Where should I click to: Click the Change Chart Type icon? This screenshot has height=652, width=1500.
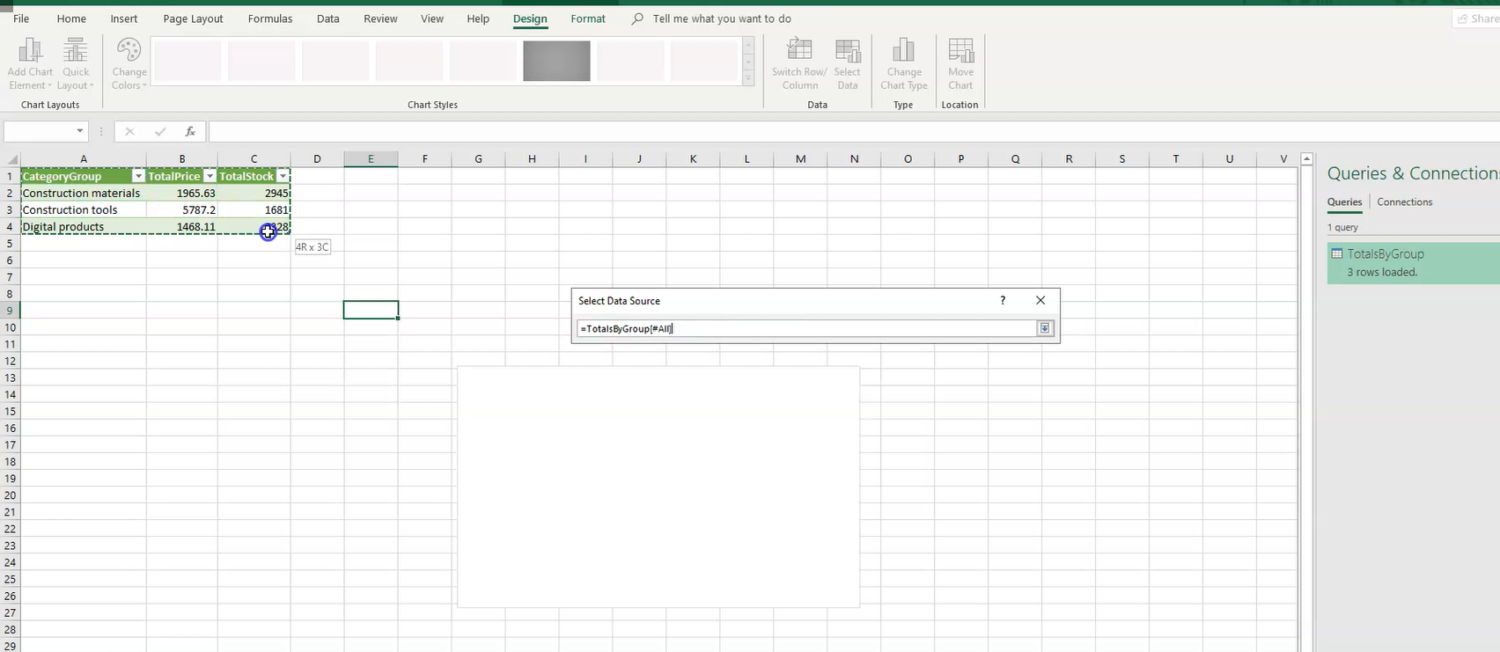[x=903, y=52]
